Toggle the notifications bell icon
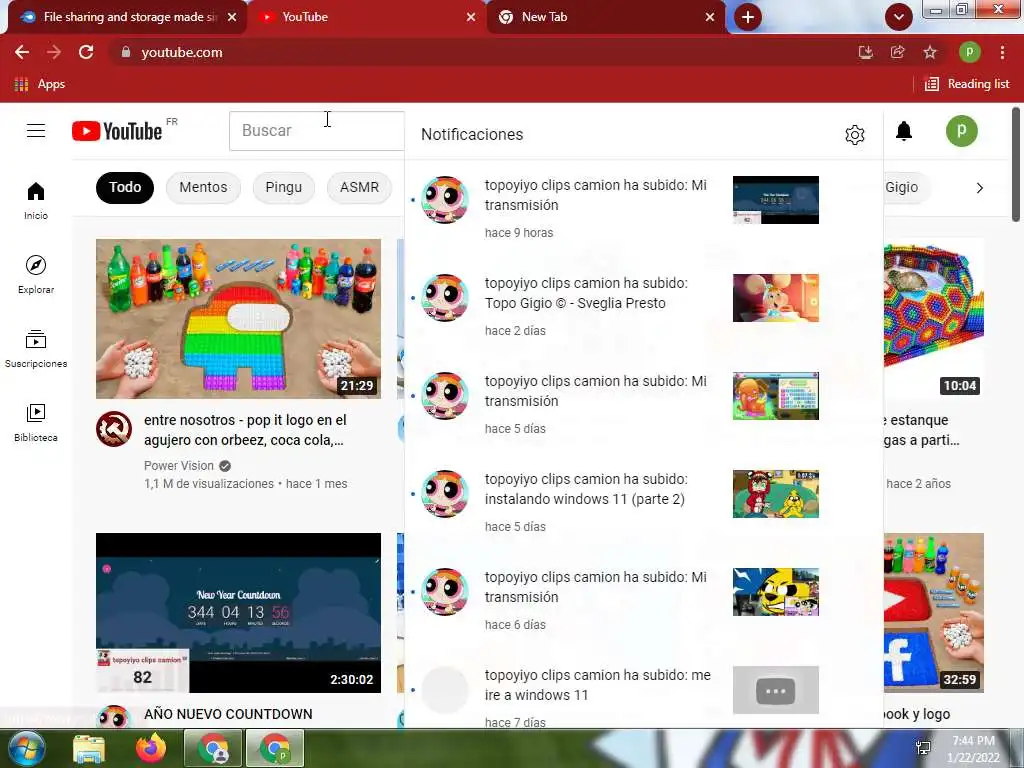The width and height of the screenshot is (1024, 768). 904,131
